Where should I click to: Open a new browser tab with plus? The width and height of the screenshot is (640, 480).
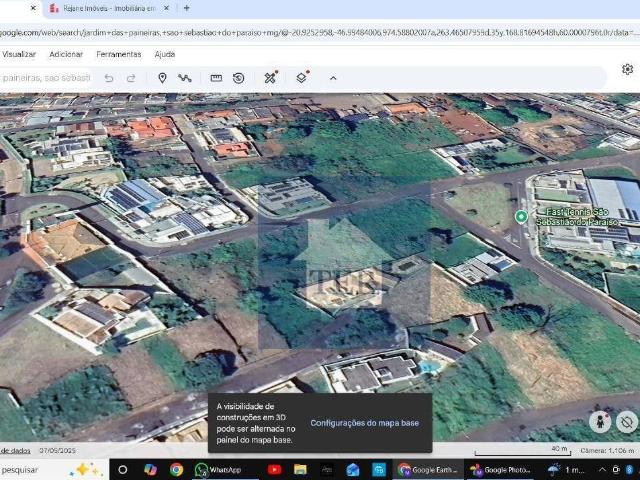click(x=187, y=8)
